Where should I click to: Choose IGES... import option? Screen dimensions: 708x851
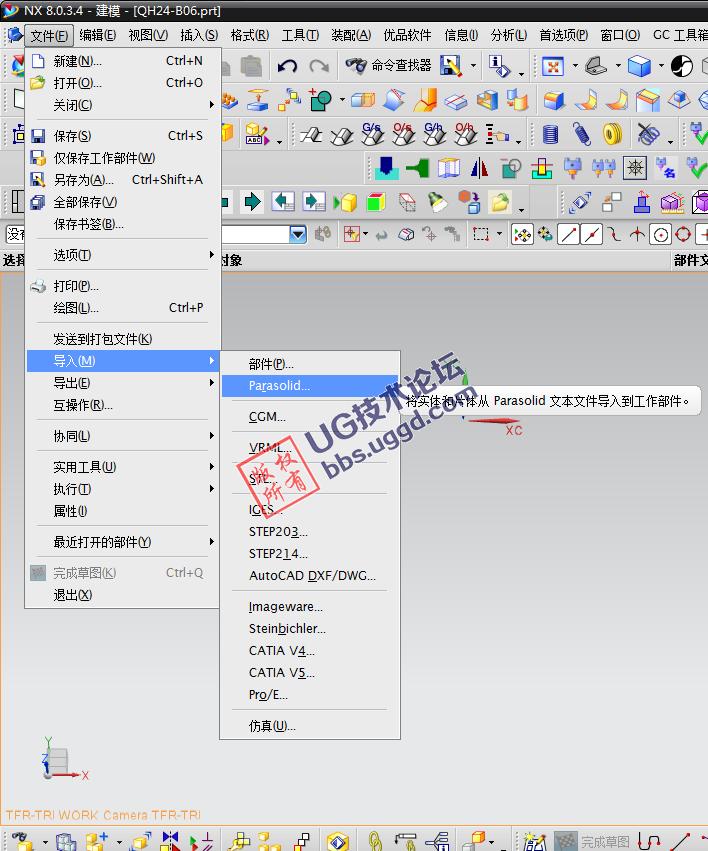[310, 510]
